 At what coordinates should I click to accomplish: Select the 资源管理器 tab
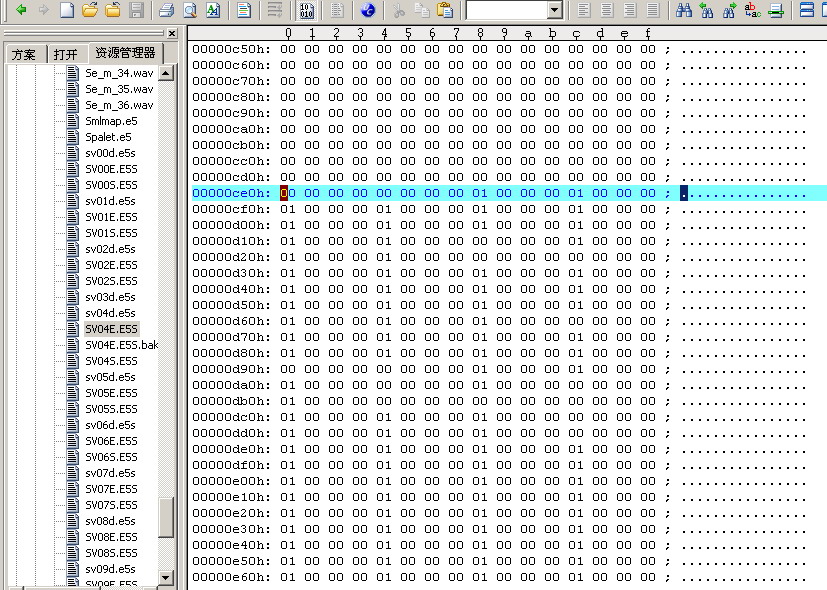[124, 53]
